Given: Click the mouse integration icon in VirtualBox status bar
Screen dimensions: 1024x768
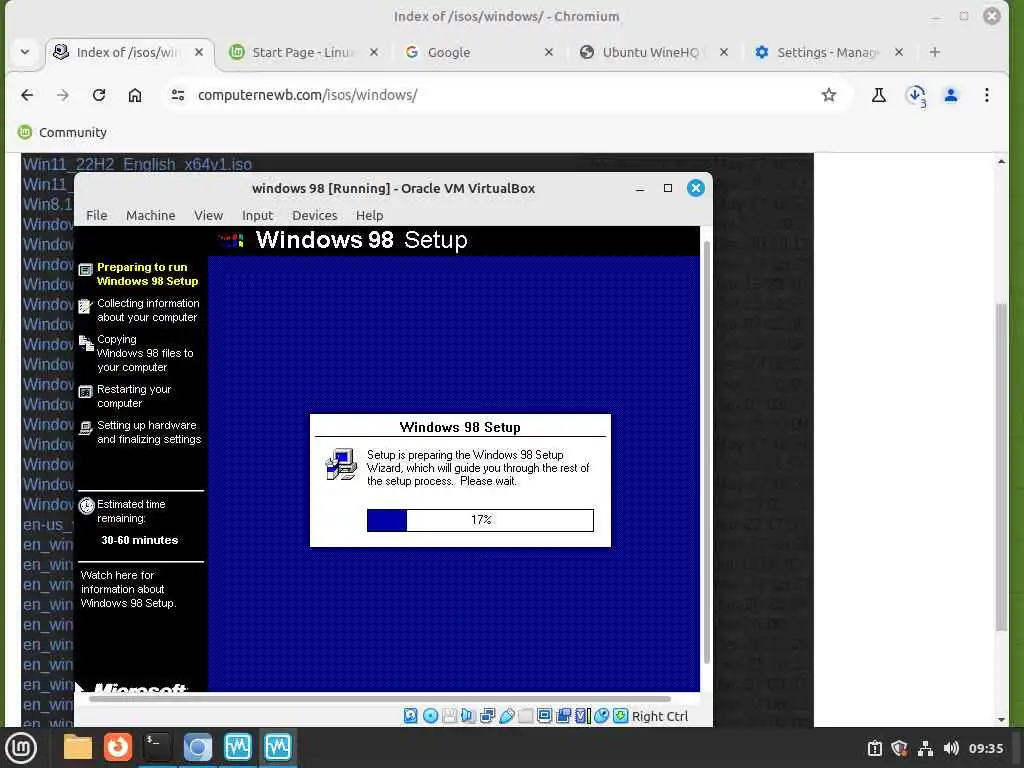Looking at the screenshot, I should (x=601, y=716).
